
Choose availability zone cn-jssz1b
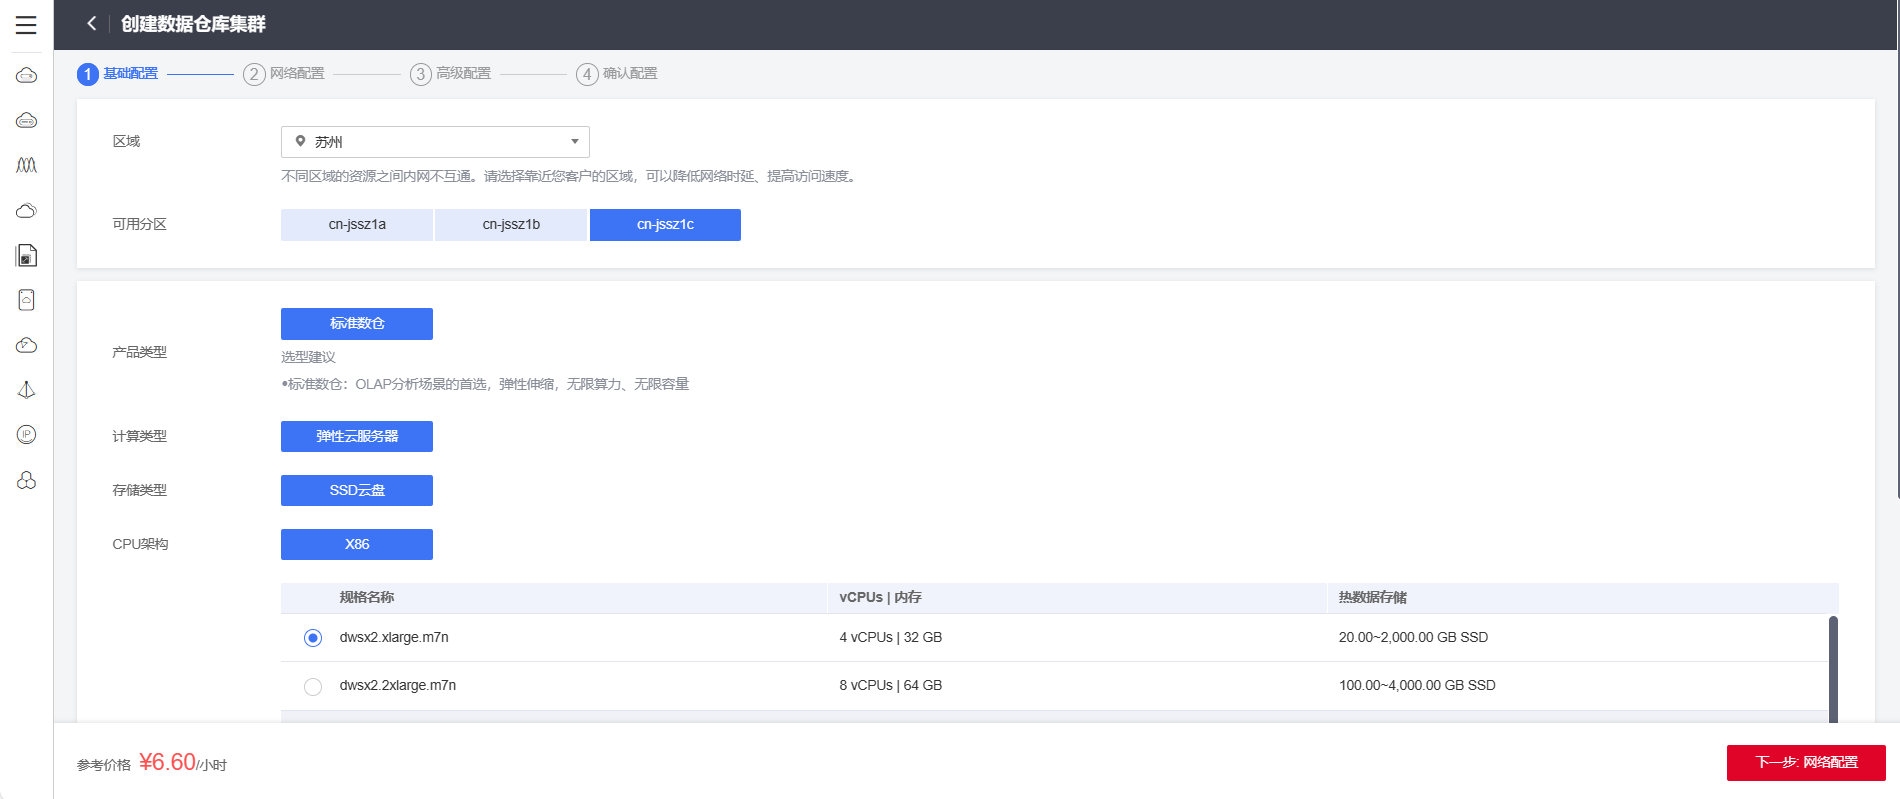(511, 225)
